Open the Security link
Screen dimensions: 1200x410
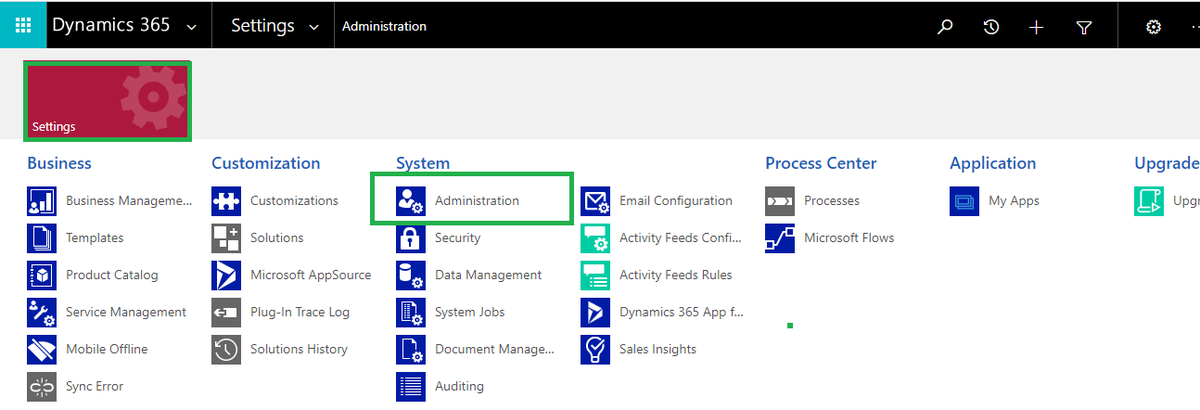point(458,238)
